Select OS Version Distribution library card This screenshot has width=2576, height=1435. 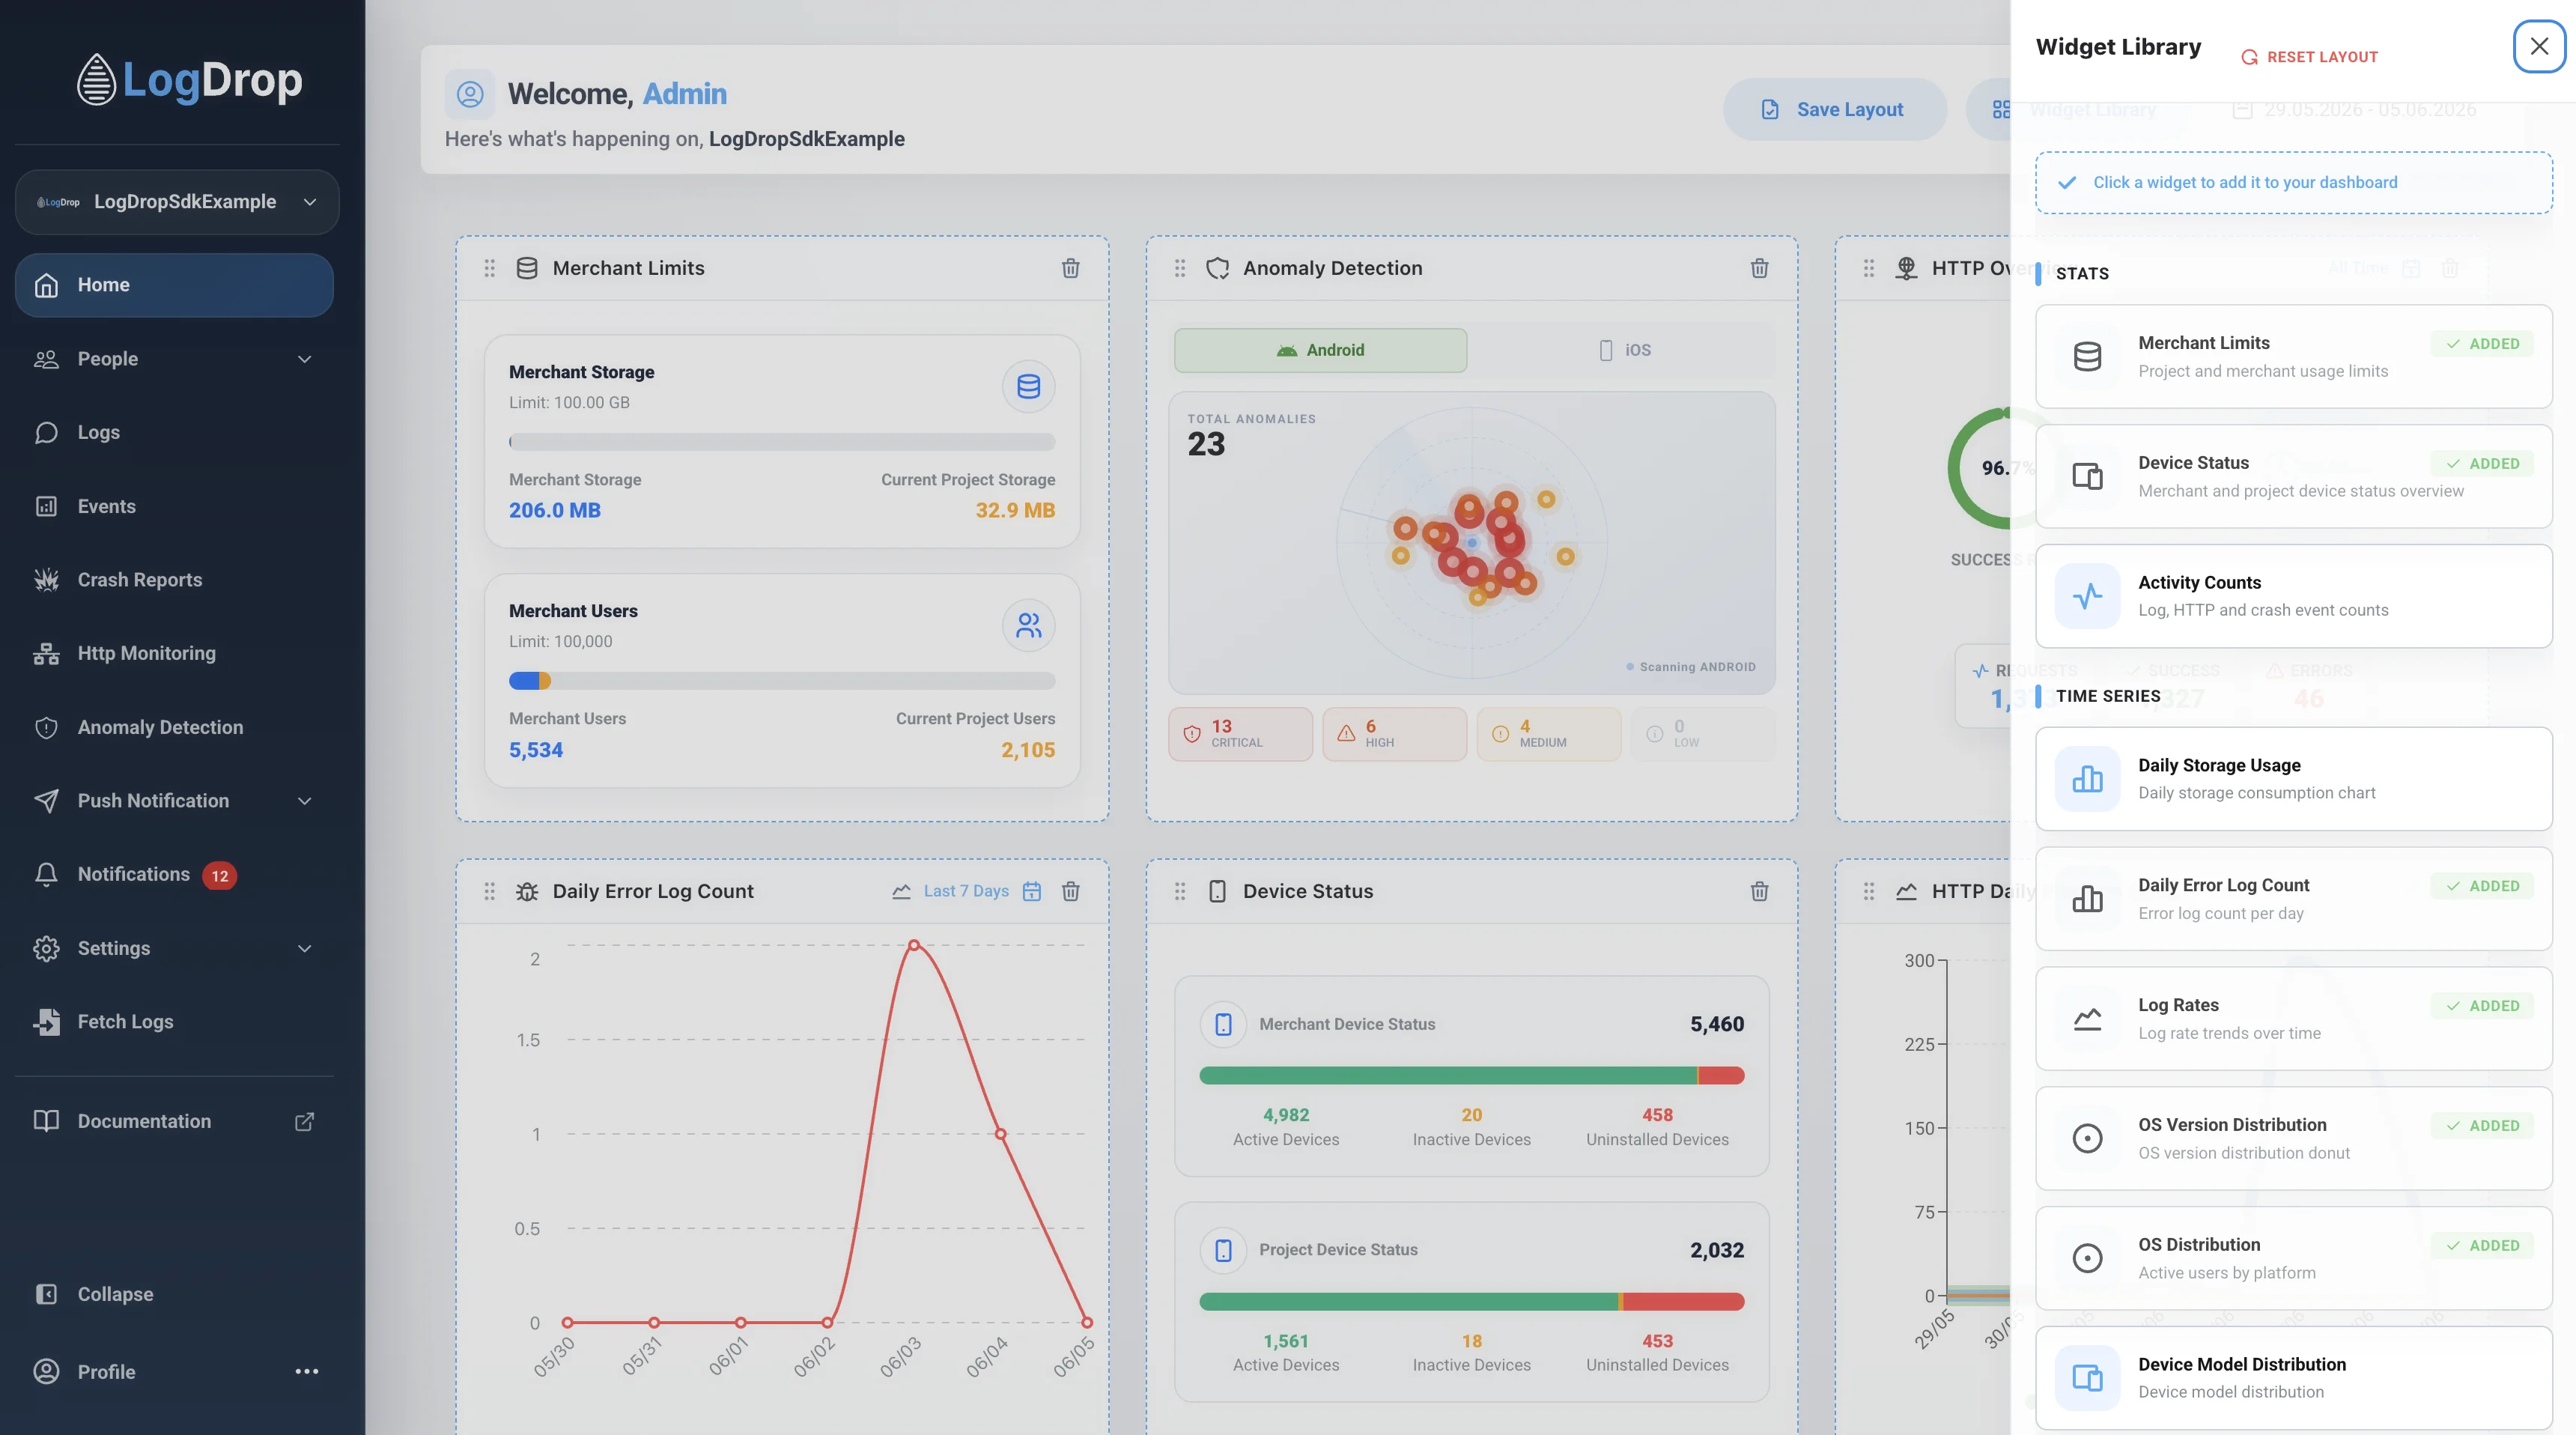(x=2293, y=1138)
